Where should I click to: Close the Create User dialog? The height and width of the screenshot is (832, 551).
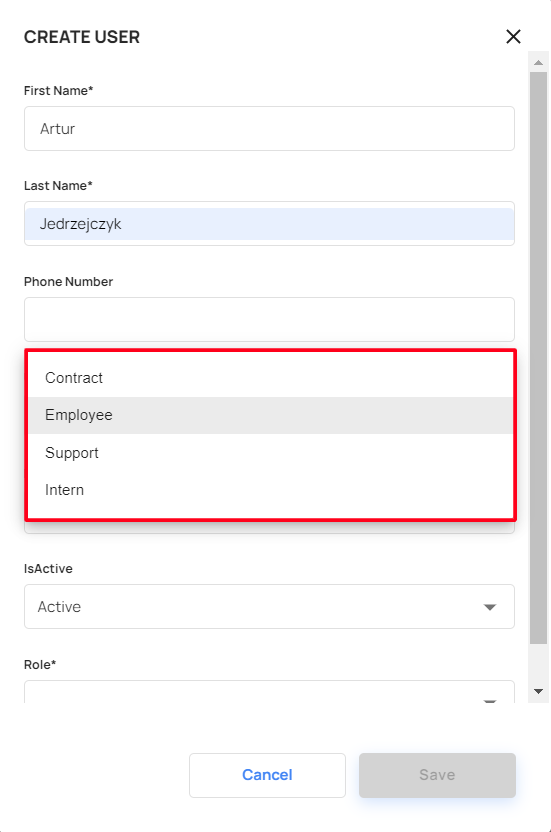tap(513, 37)
